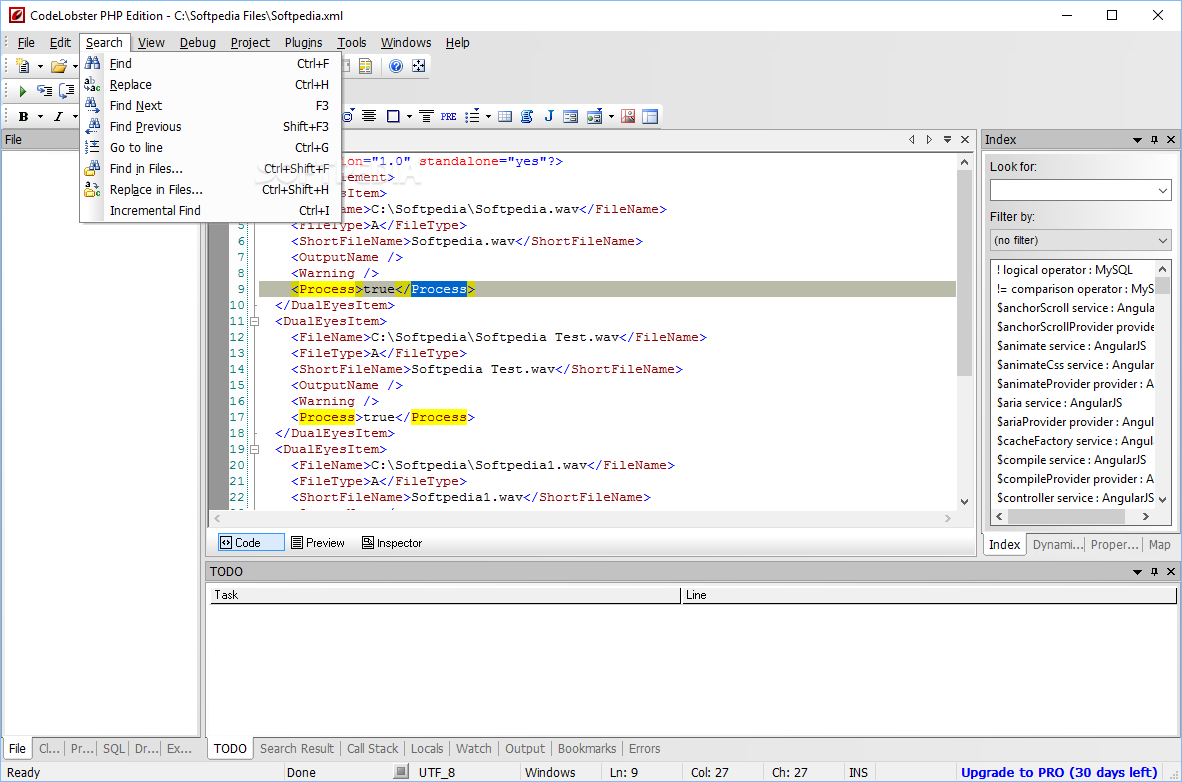Select "$compile service : AngularJS" in Index list
Viewport: 1182px width, 782px height.
[x=1071, y=460]
